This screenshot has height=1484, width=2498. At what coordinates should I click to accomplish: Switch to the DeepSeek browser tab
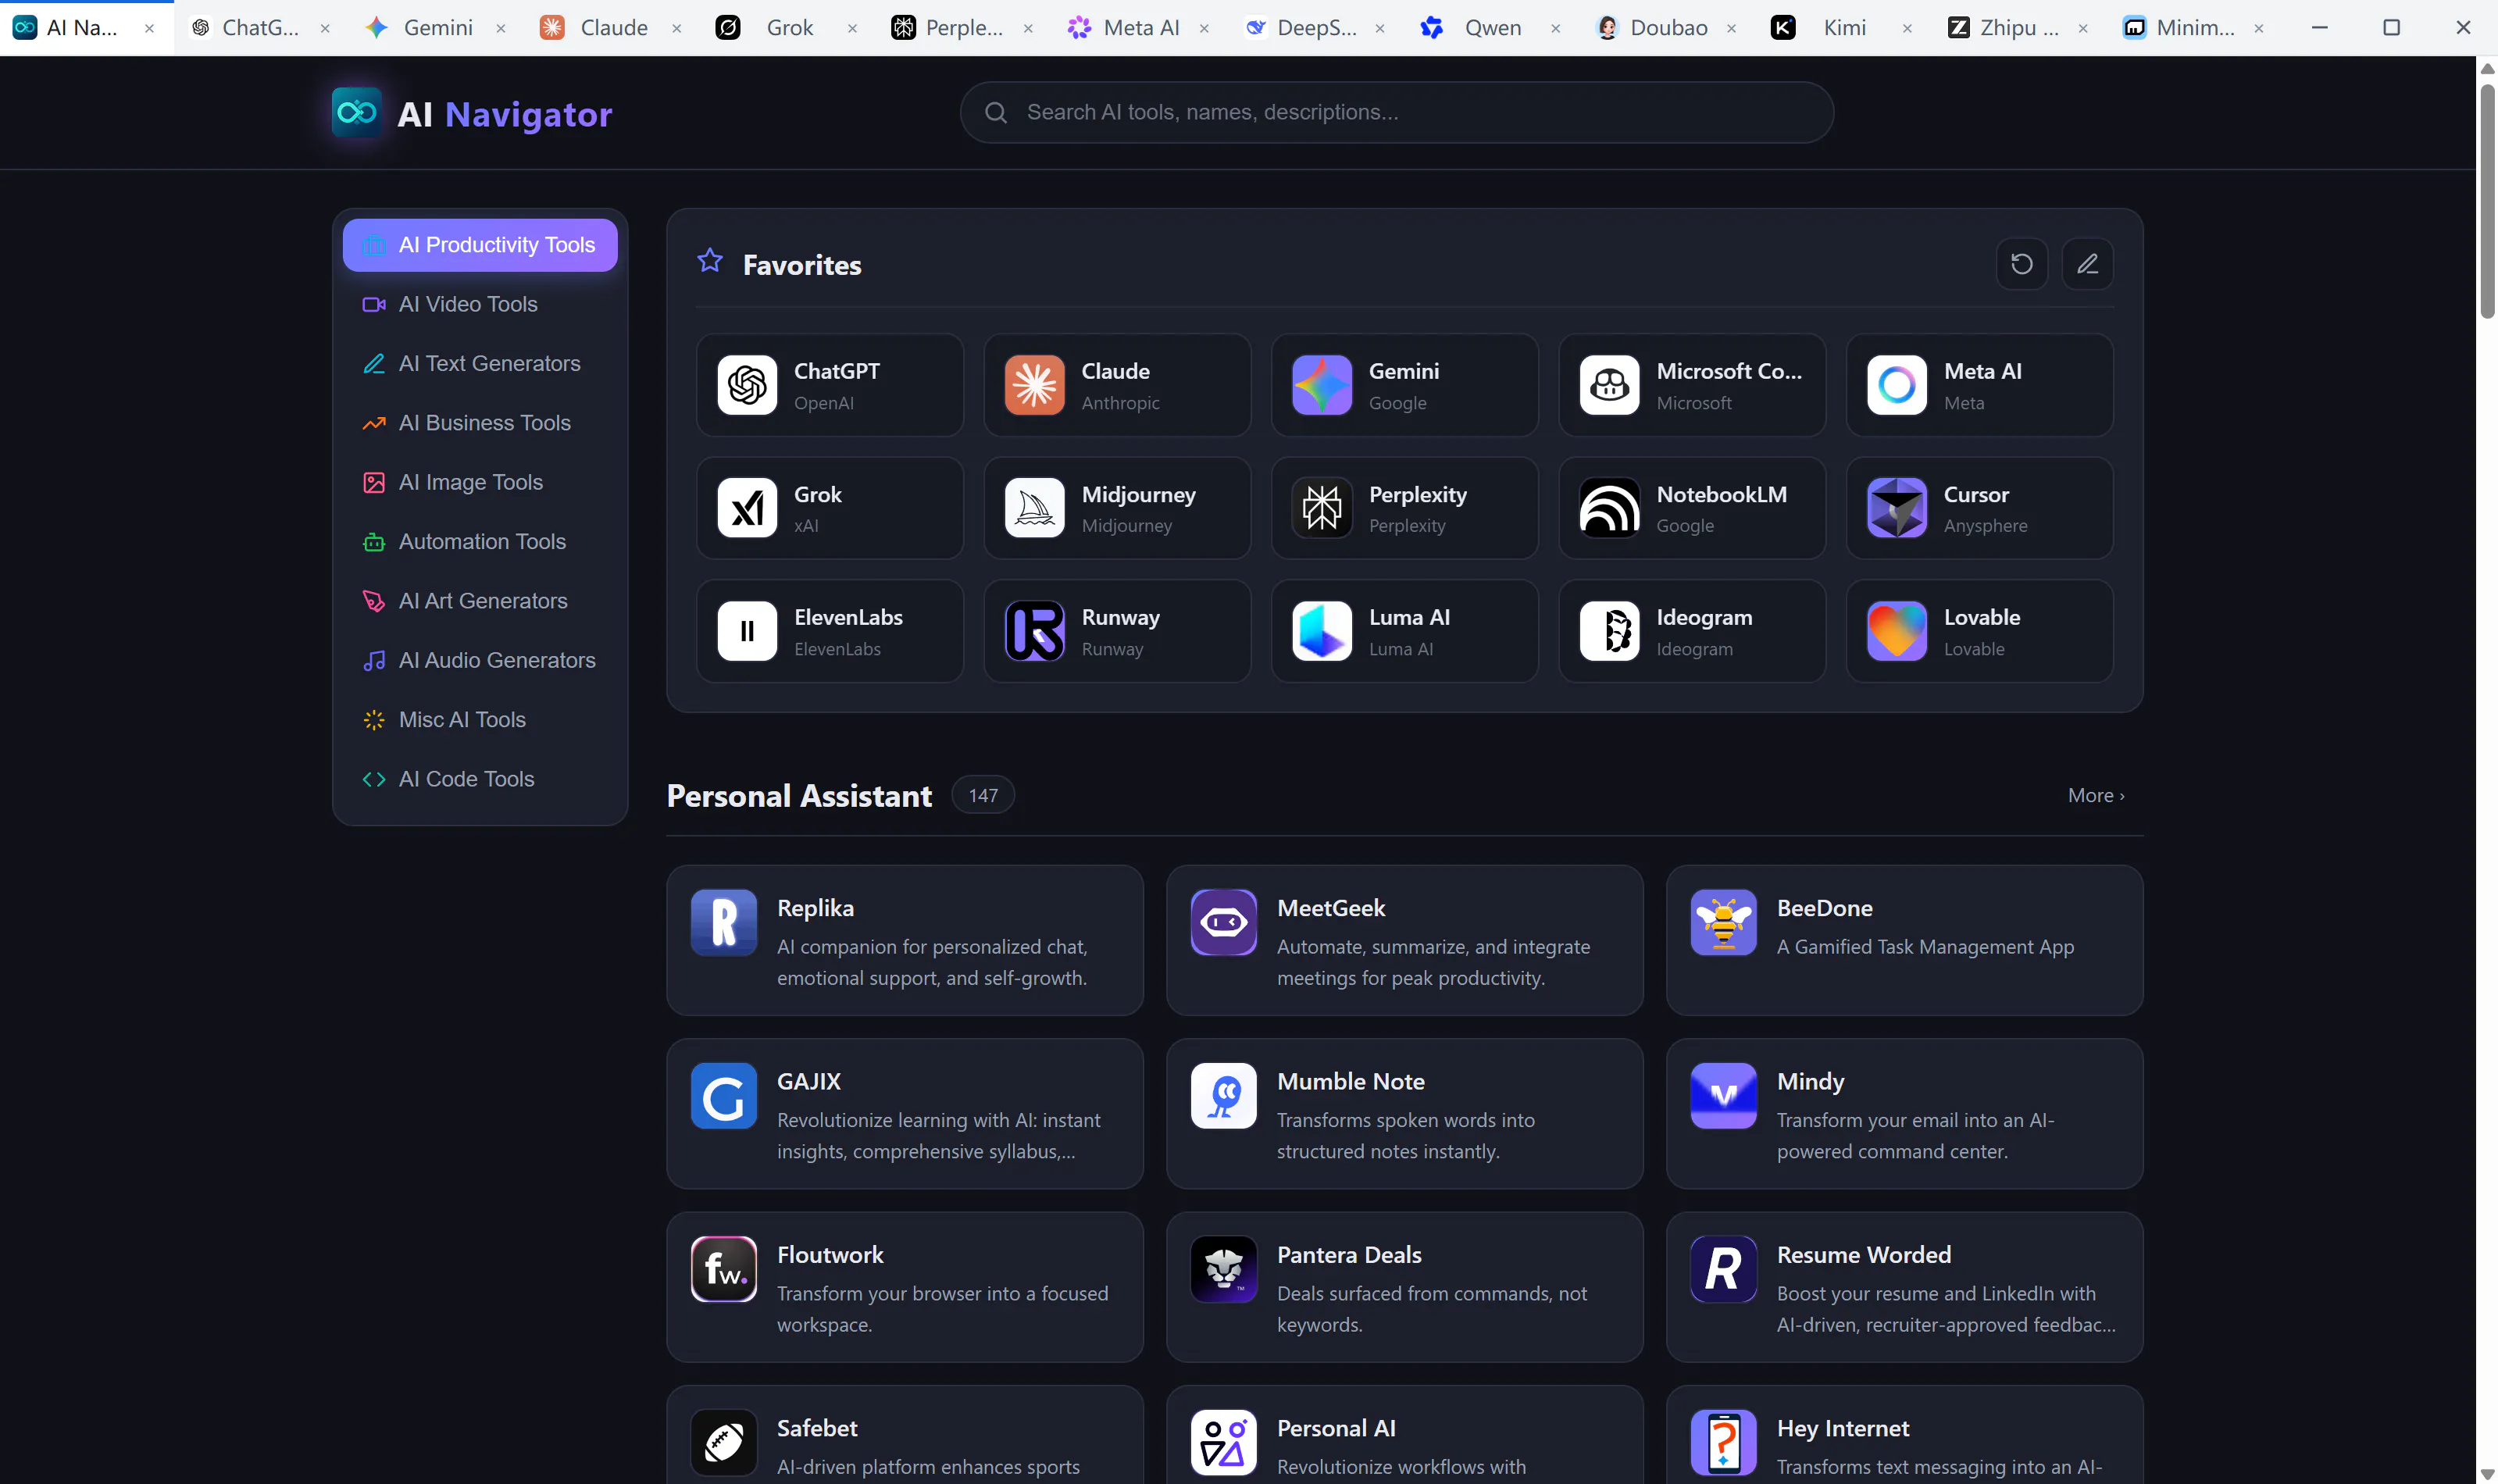1317,28
